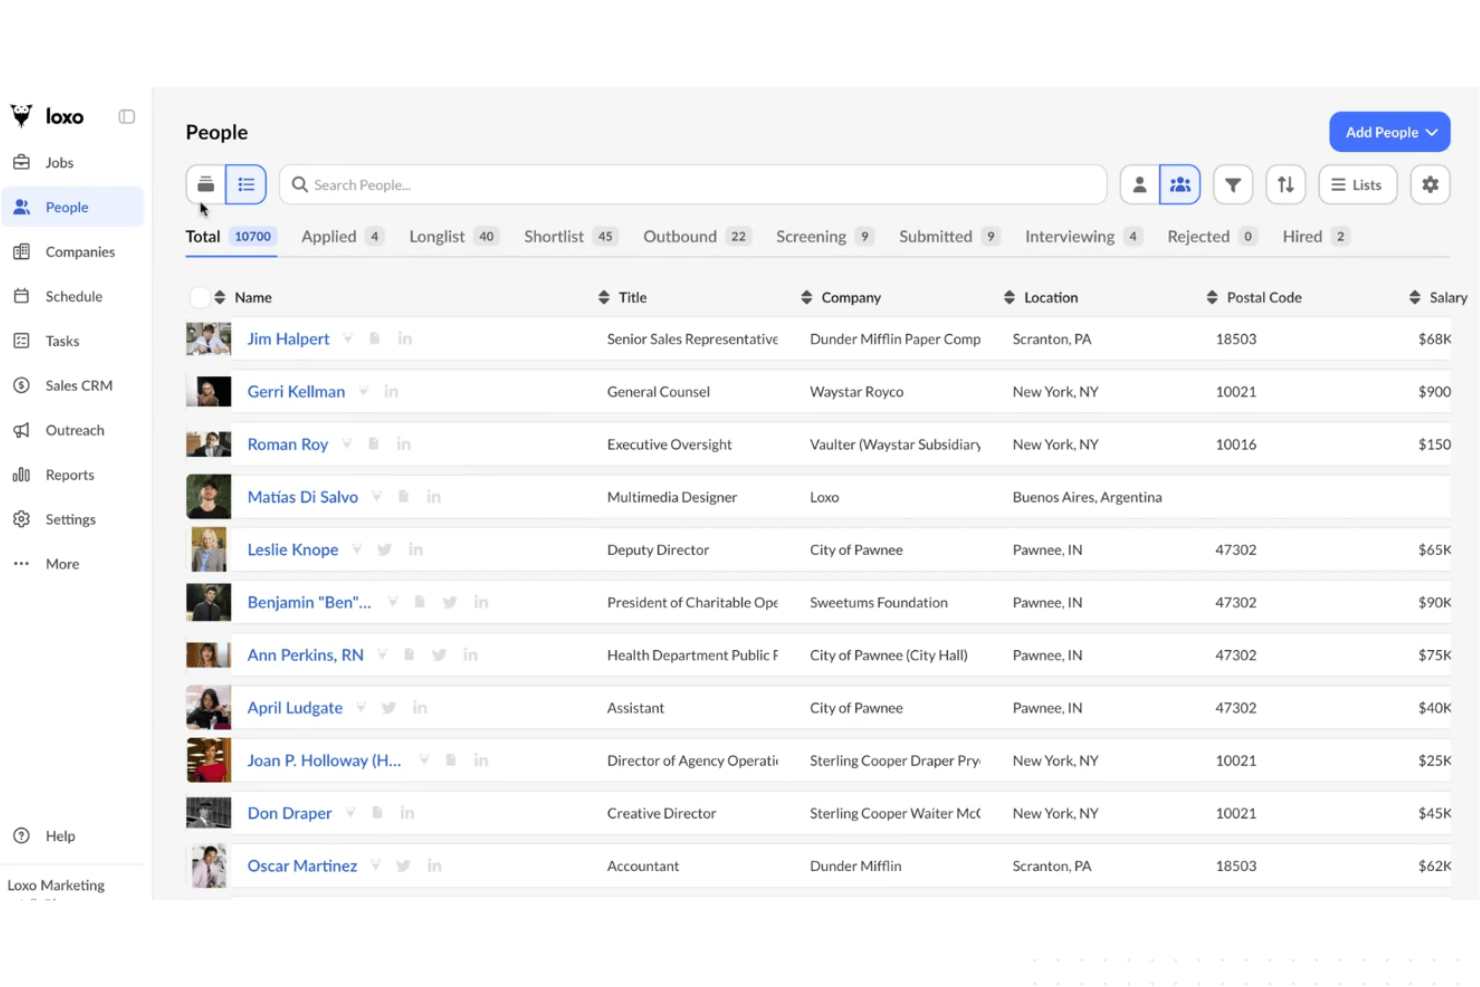Click Don Draper's Loxo owl icon

pos(350,813)
